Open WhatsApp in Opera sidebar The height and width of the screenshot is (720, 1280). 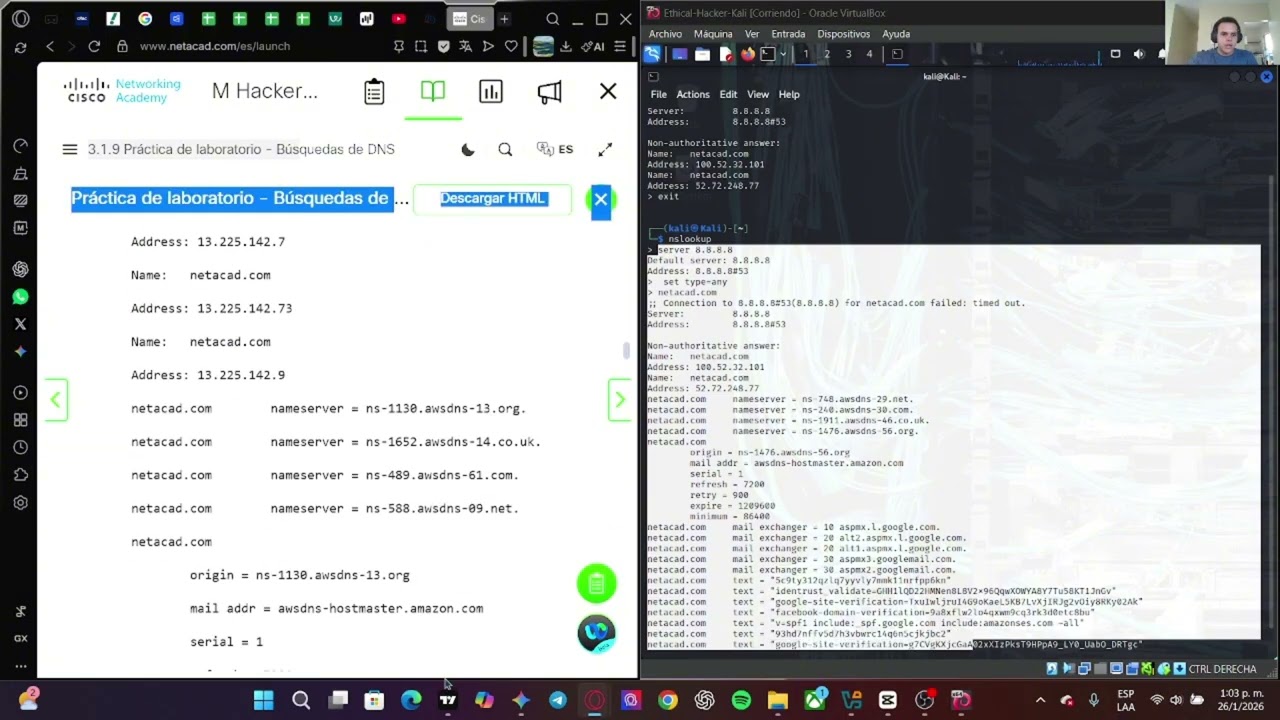click(x=20, y=297)
